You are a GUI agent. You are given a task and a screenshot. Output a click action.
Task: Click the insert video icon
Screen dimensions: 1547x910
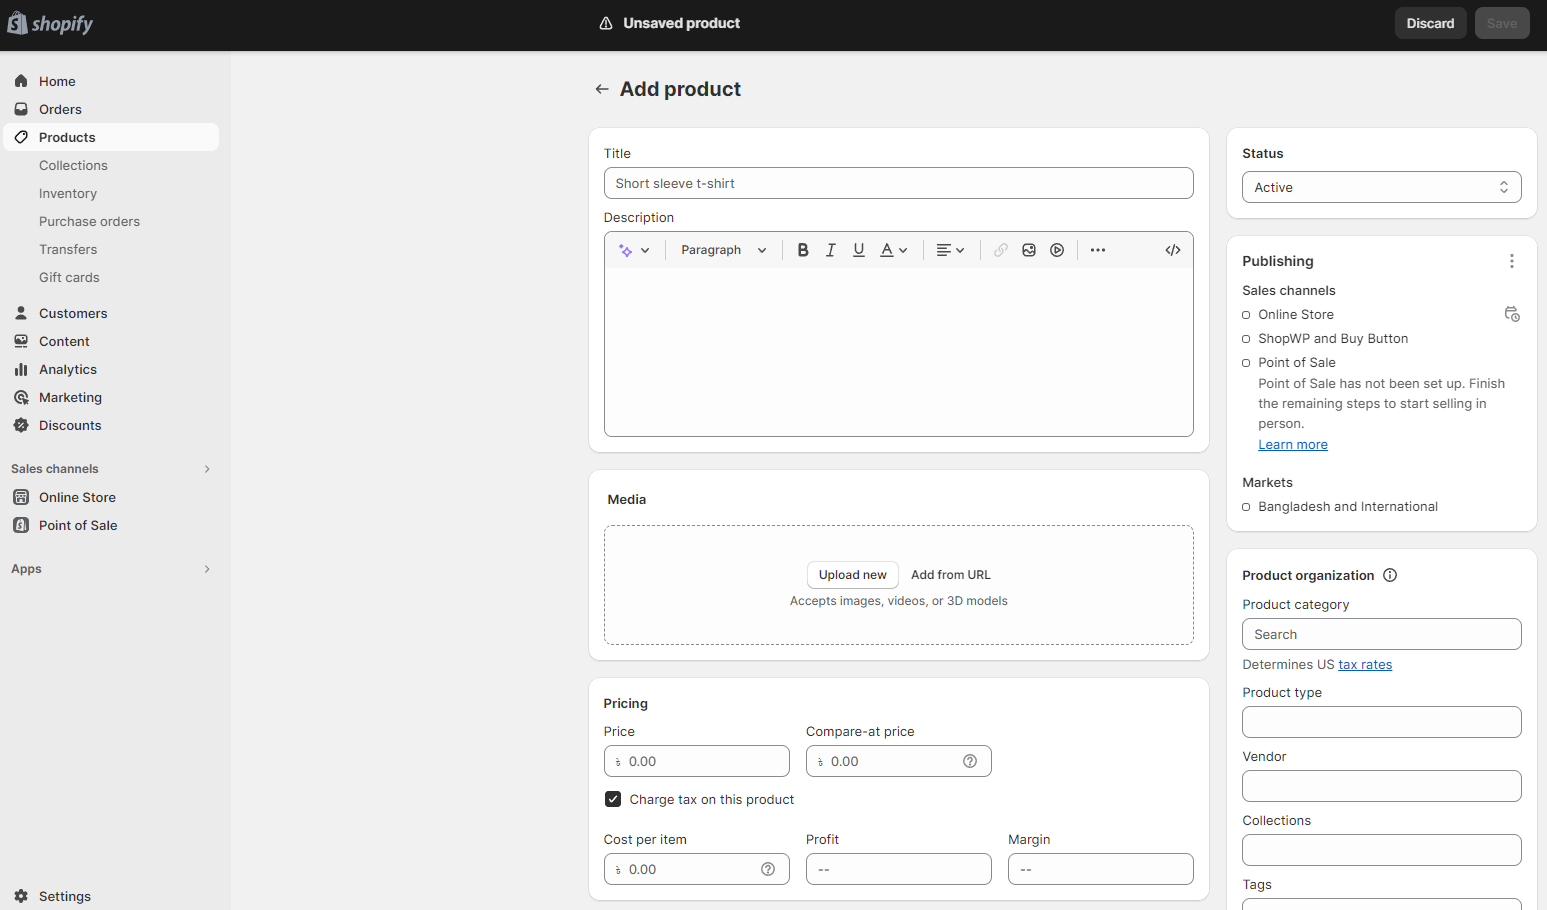tap(1057, 250)
